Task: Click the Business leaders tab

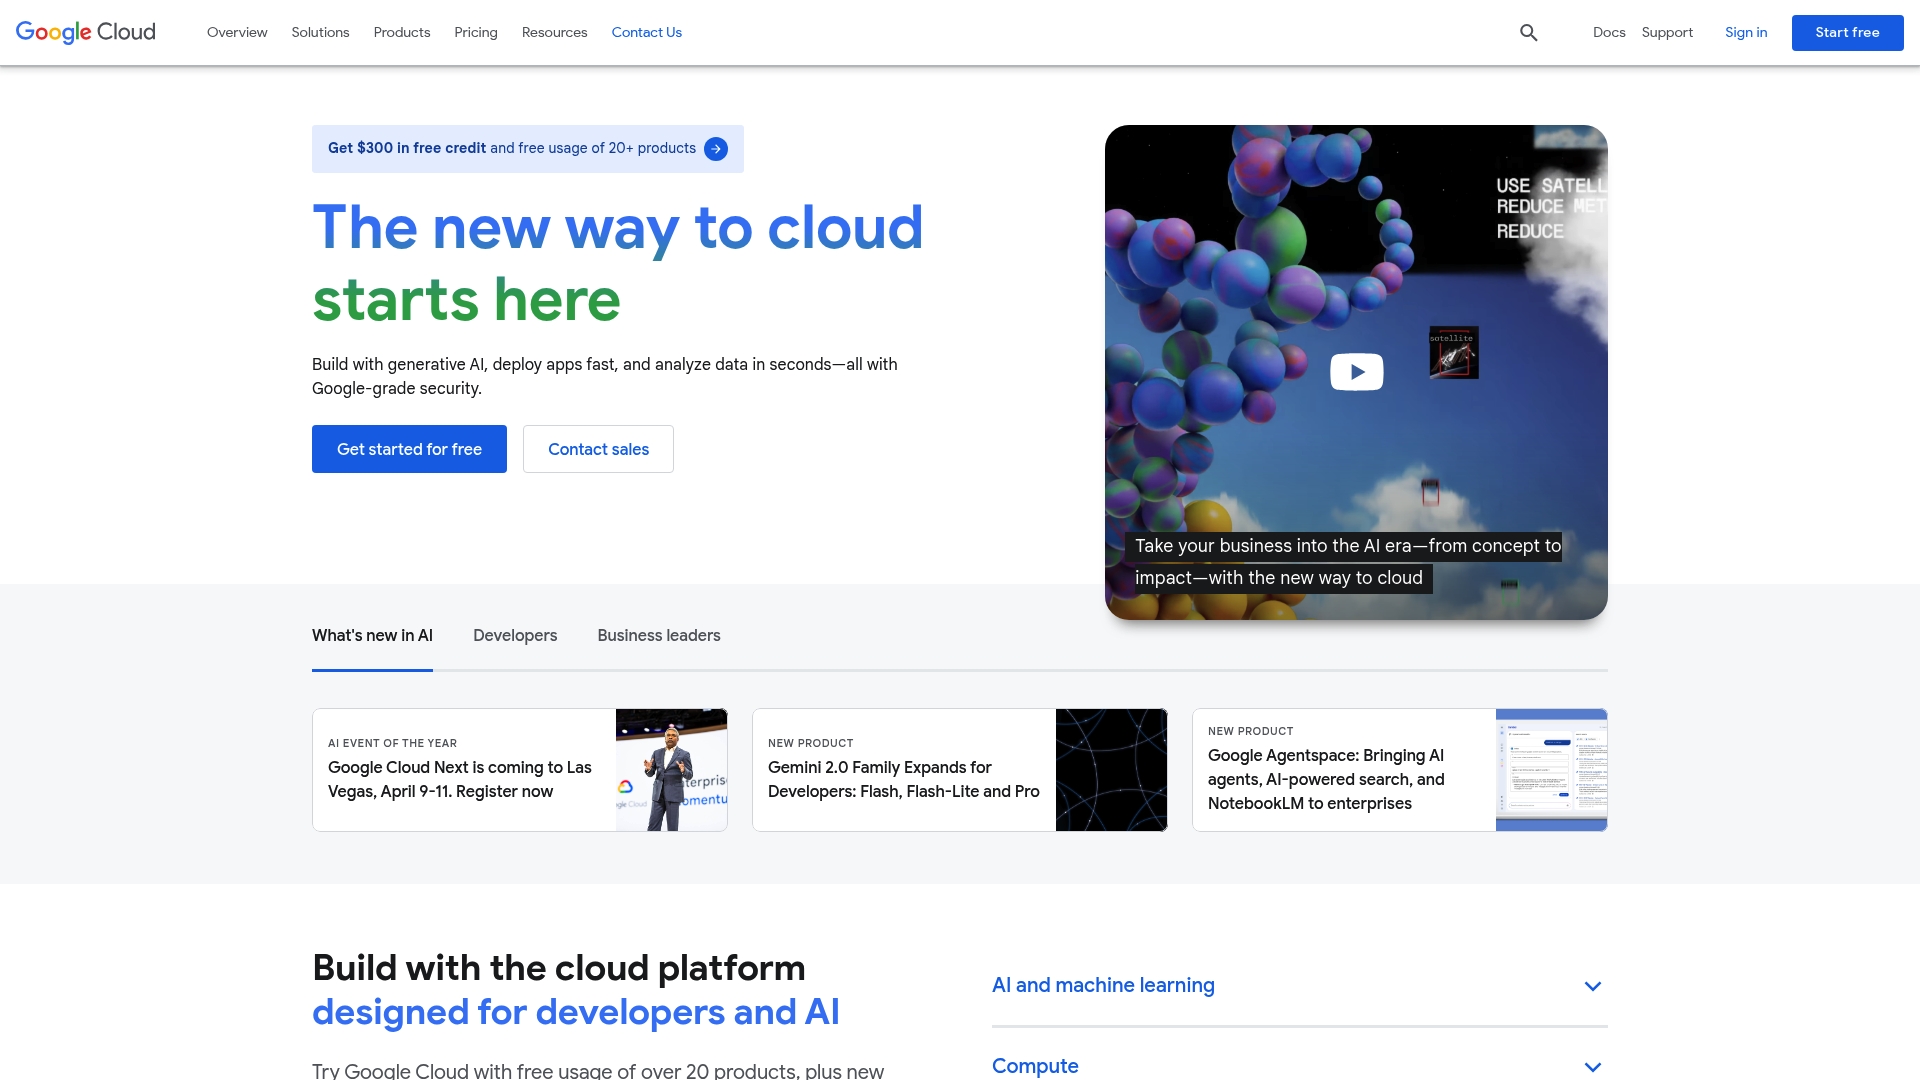Action: (659, 636)
